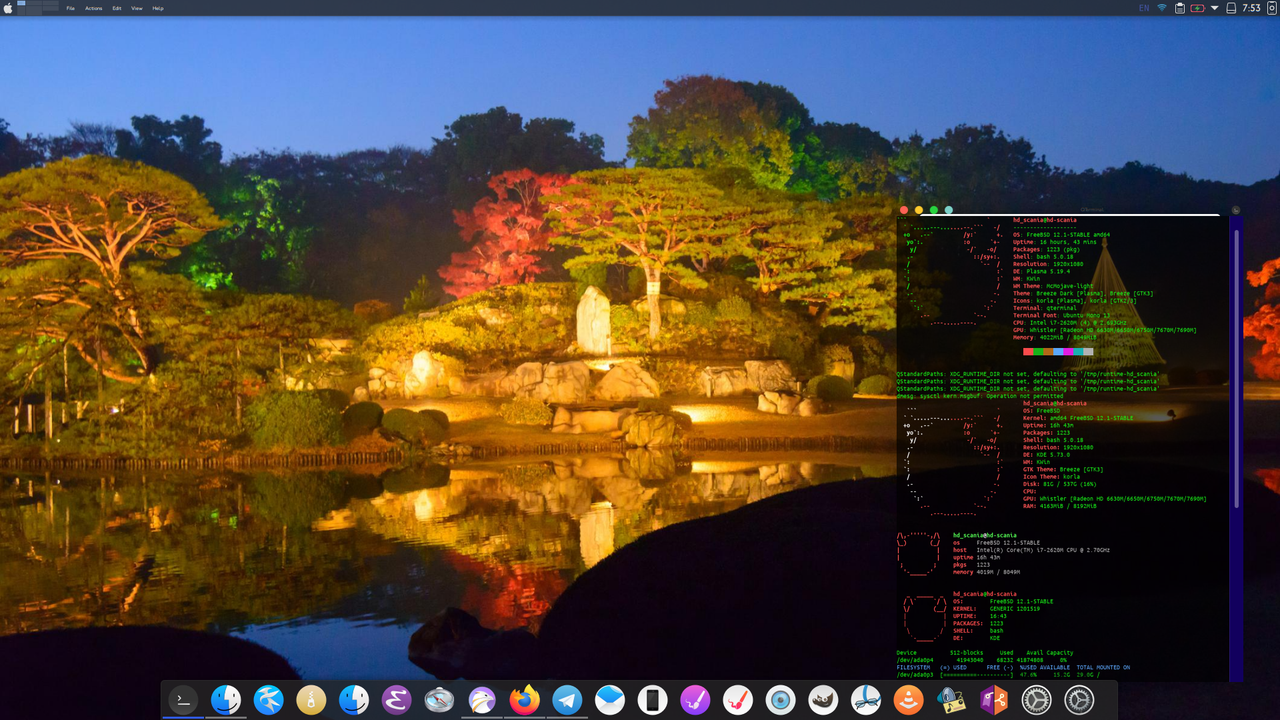
Task: Open the Wi-Fi network tray icon
Action: click(x=1162, y=7)
